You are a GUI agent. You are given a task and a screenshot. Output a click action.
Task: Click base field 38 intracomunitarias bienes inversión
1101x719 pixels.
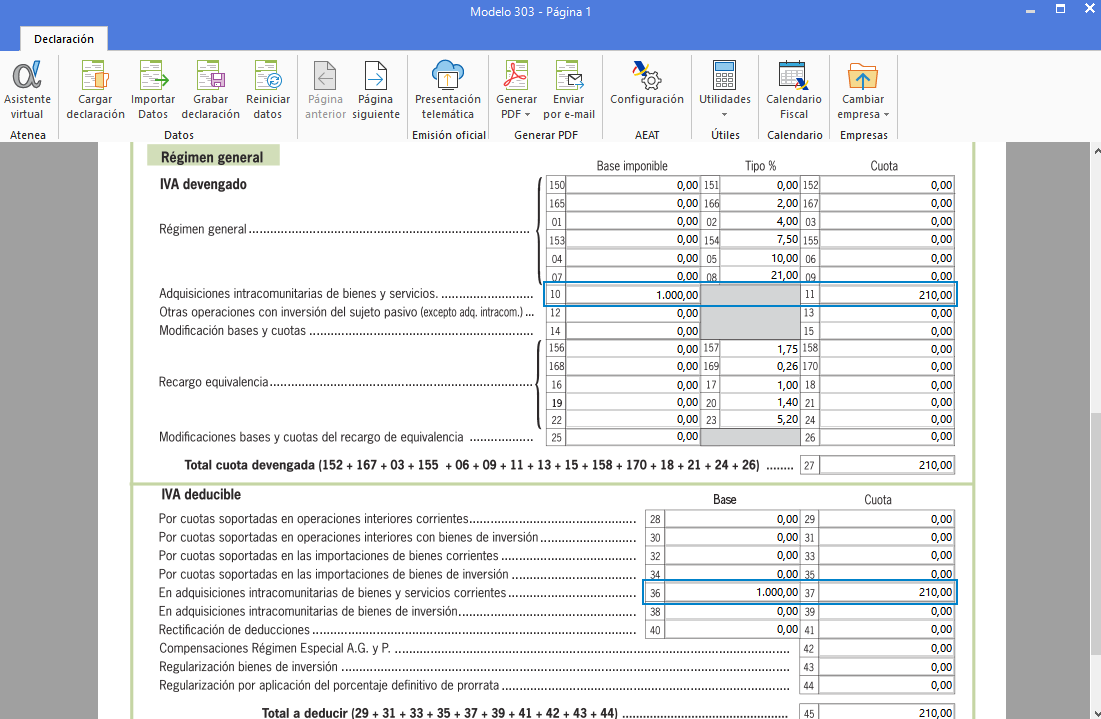(x=732, y=612)
